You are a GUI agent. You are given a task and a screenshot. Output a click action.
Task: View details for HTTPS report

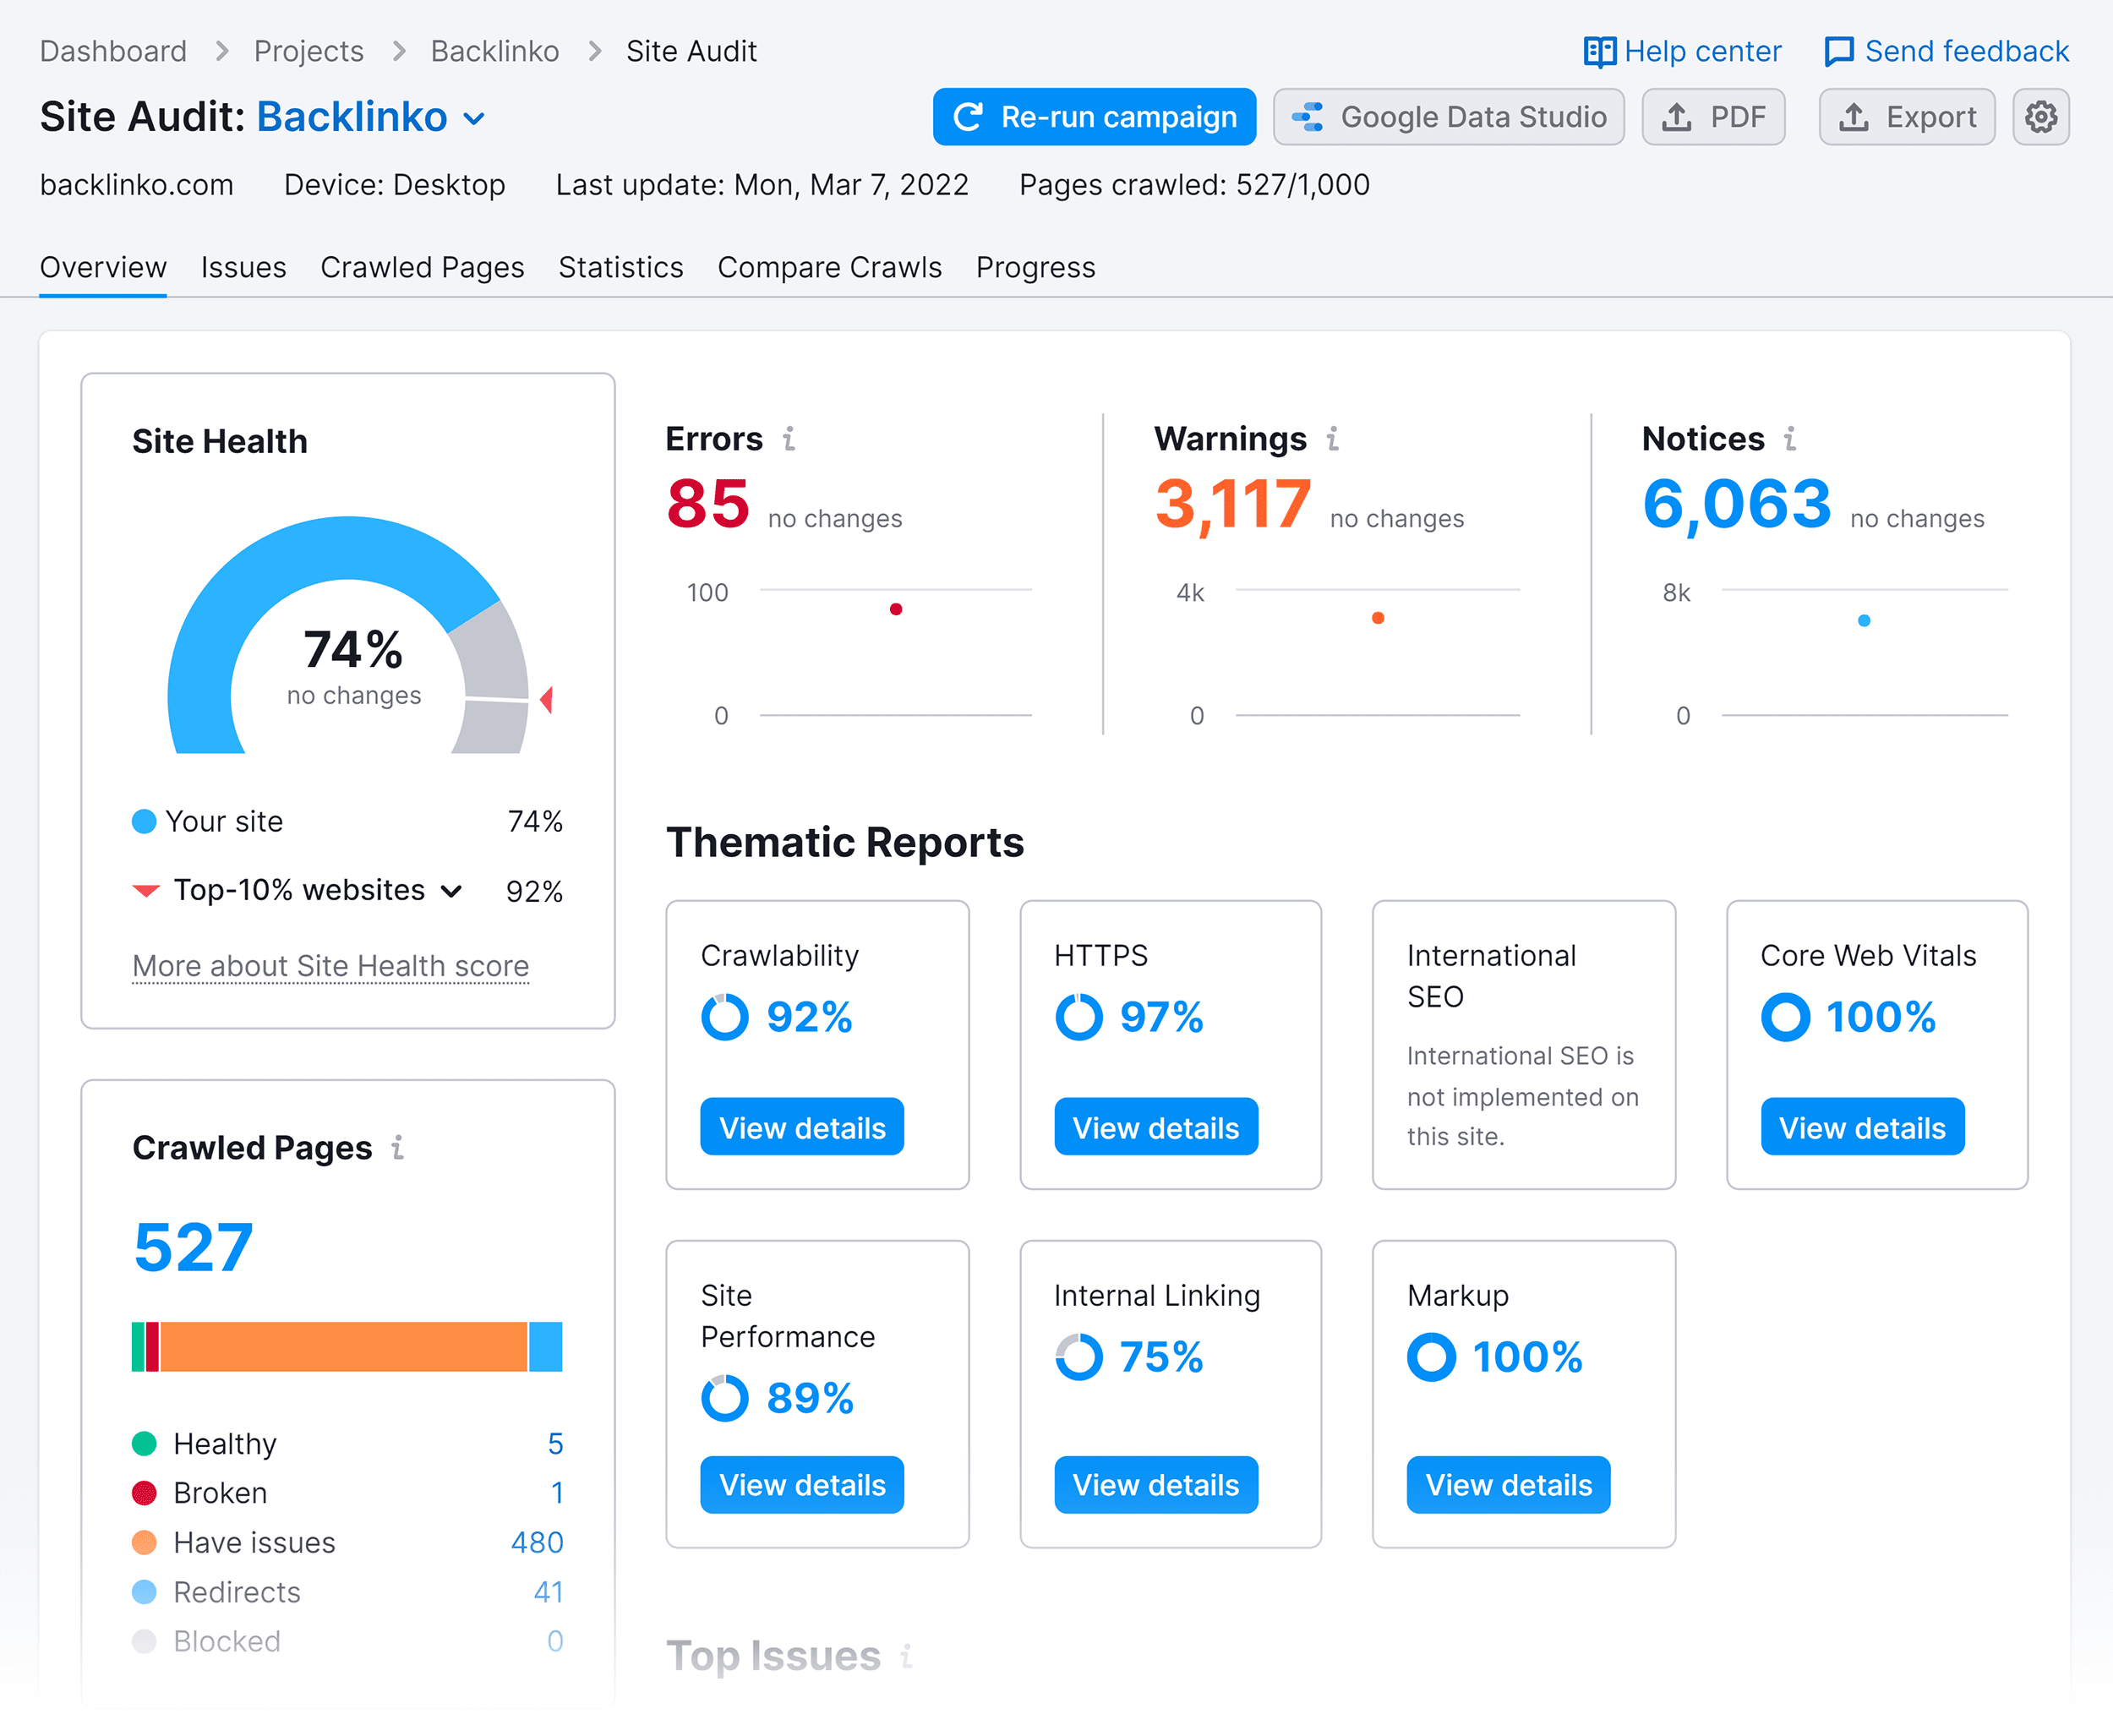coord(1156,1127)
